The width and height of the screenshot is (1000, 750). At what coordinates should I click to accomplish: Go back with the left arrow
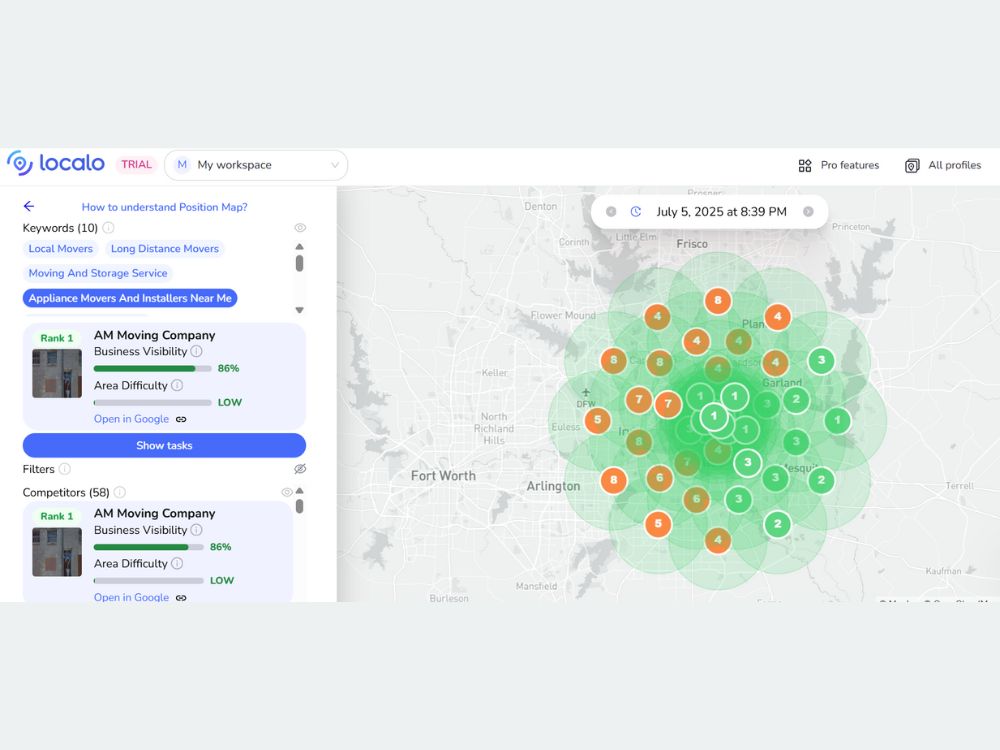coord(29,206)
